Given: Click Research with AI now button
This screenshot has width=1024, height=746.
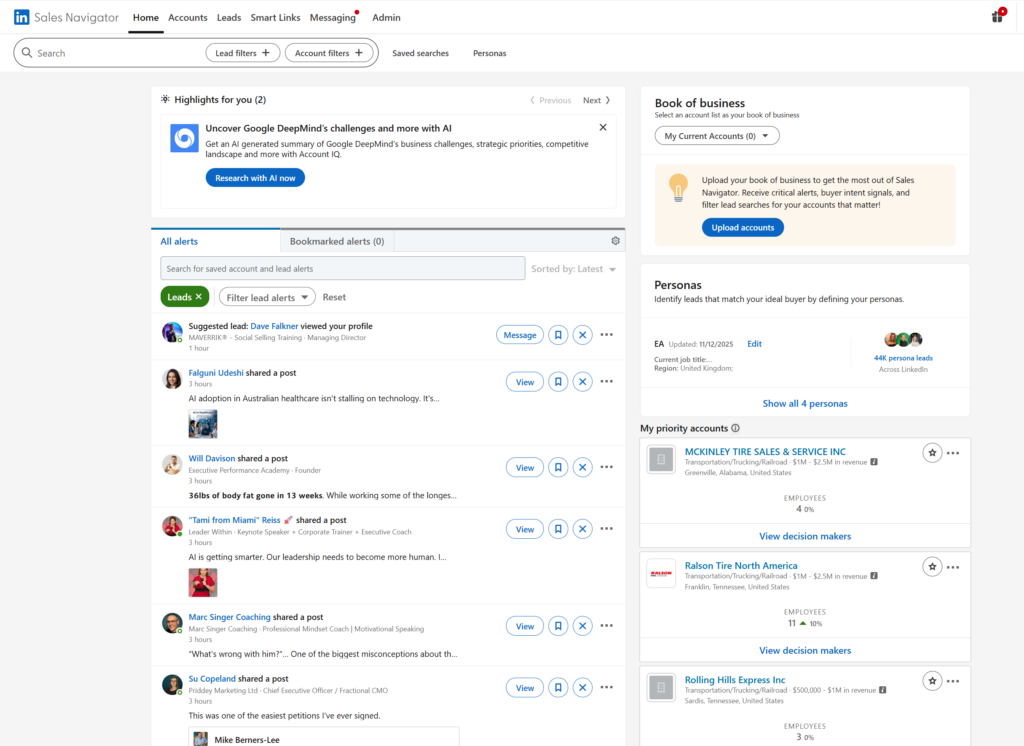Looking at the screenshot, I should tap(255, 178).
